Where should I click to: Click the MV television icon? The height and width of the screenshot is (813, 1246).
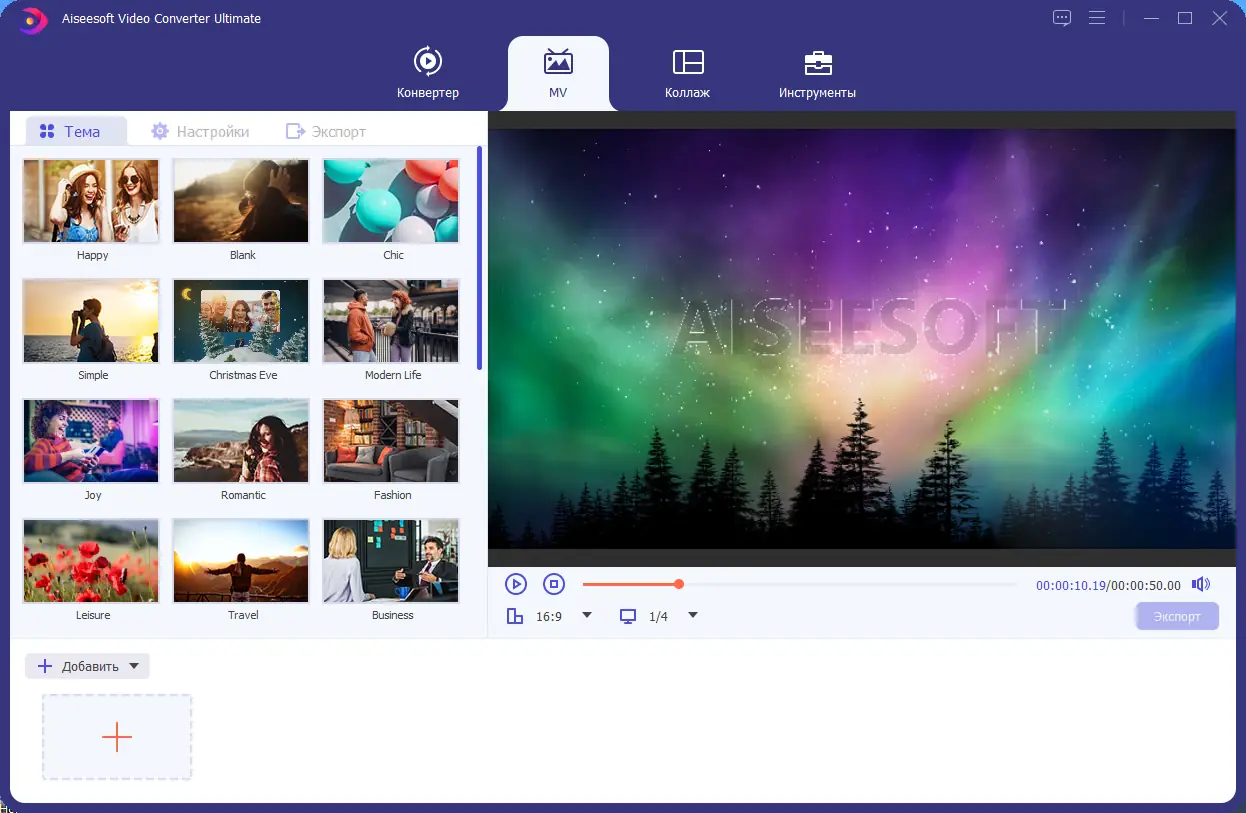click(x=558, y=62)
